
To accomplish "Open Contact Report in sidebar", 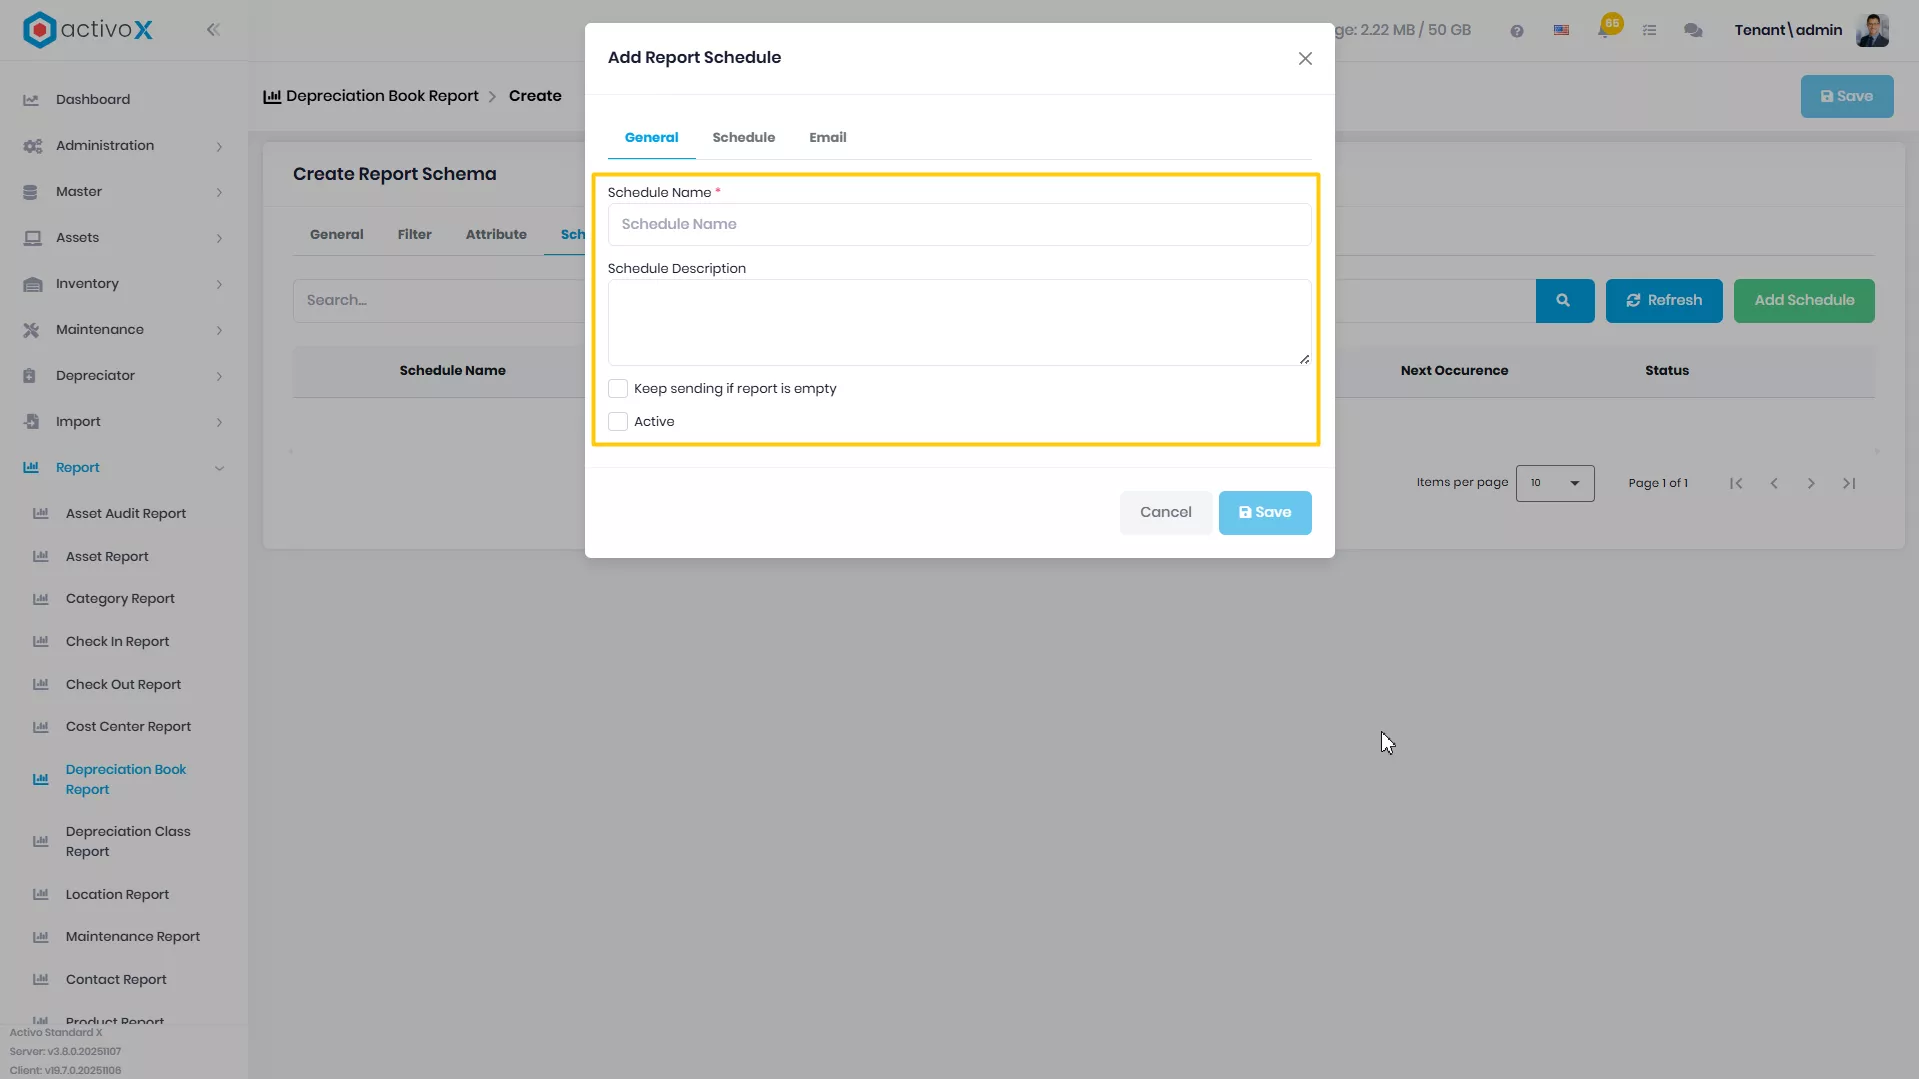I will click(x=116, y=980).
